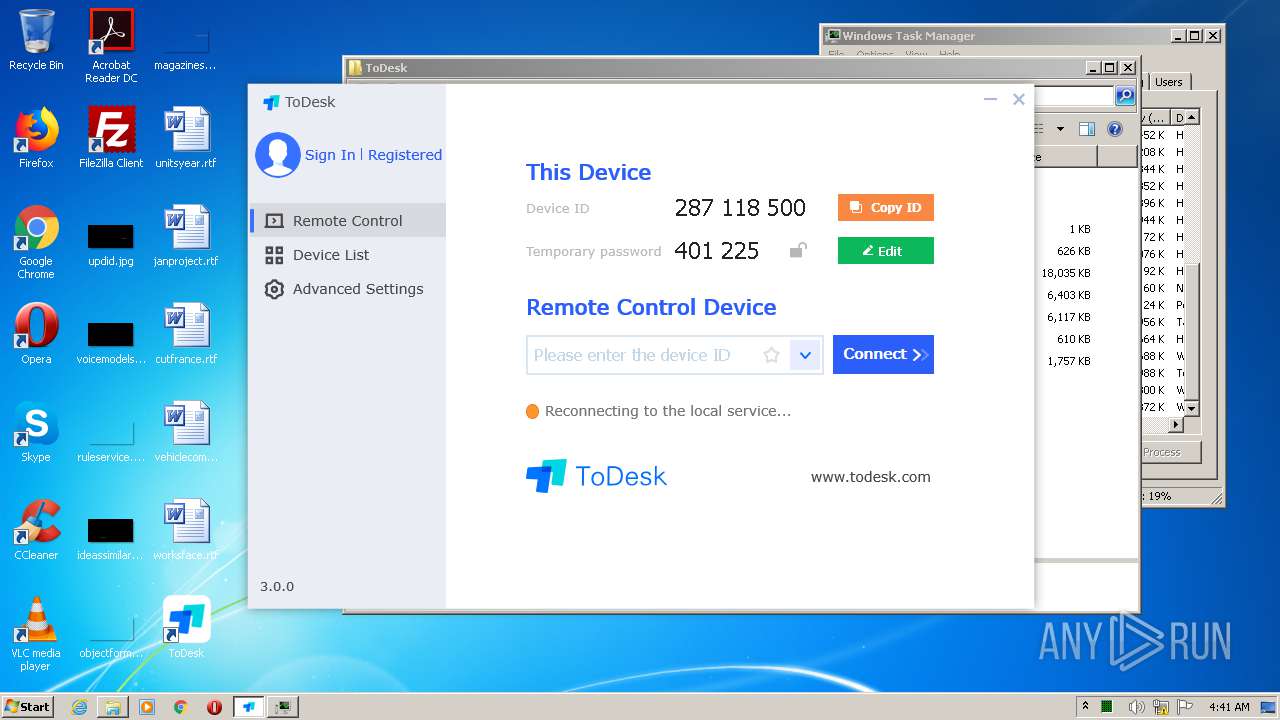Select unitsyear.rtf desktop file
The image size is (1280, 720).
[186, 138]
